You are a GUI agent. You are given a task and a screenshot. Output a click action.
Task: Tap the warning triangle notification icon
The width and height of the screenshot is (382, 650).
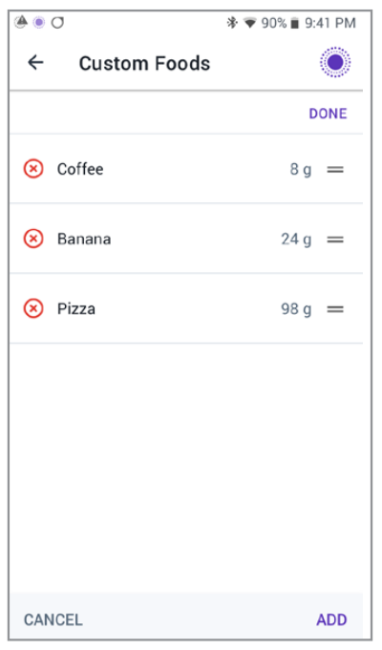[21, 22]
